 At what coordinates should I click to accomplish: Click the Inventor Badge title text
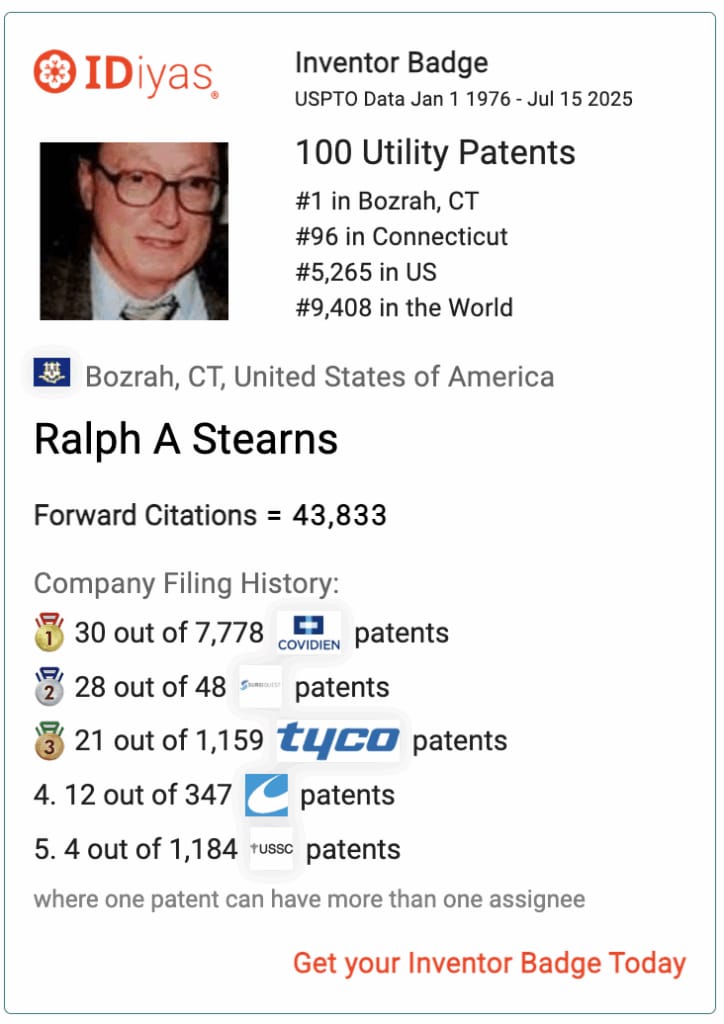[392, 63]
